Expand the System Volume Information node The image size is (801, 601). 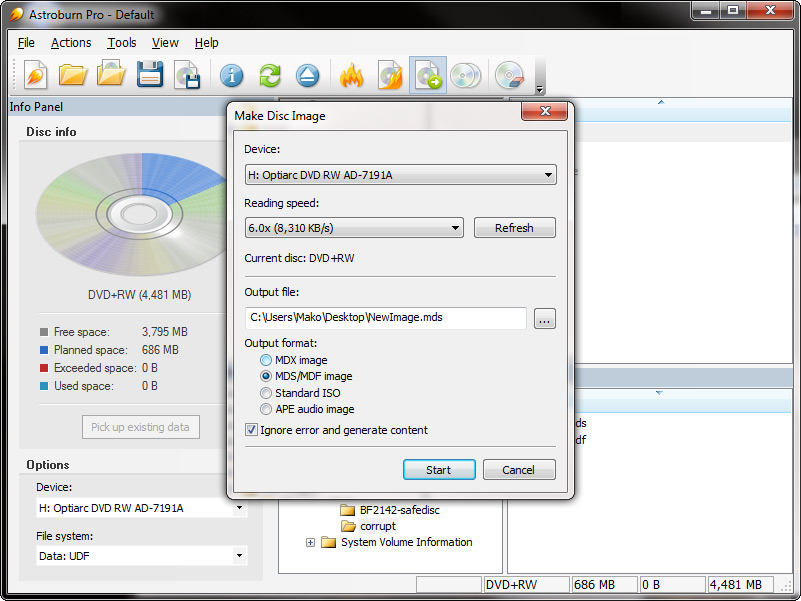click(x=310, y=543)
